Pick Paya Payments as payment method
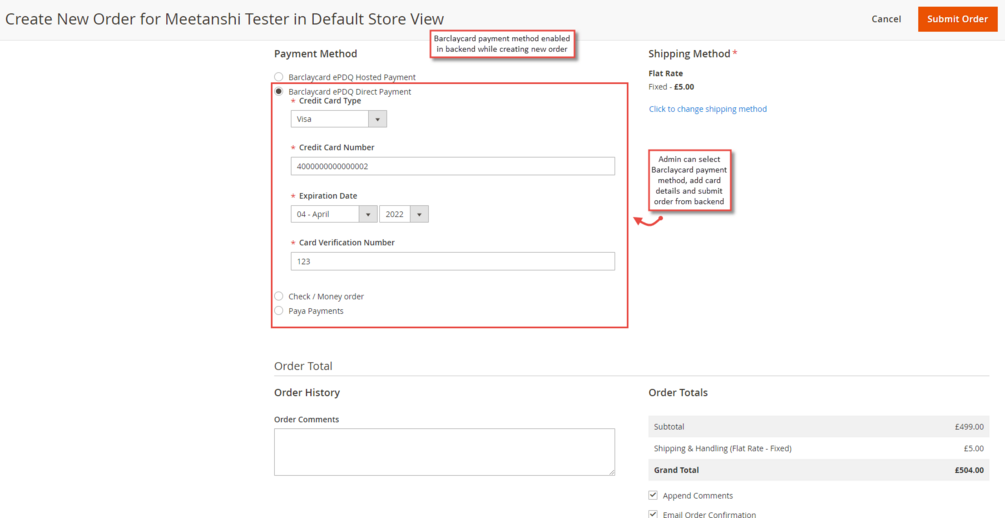This screenshot has width=1005, height=518. [279, 311]
